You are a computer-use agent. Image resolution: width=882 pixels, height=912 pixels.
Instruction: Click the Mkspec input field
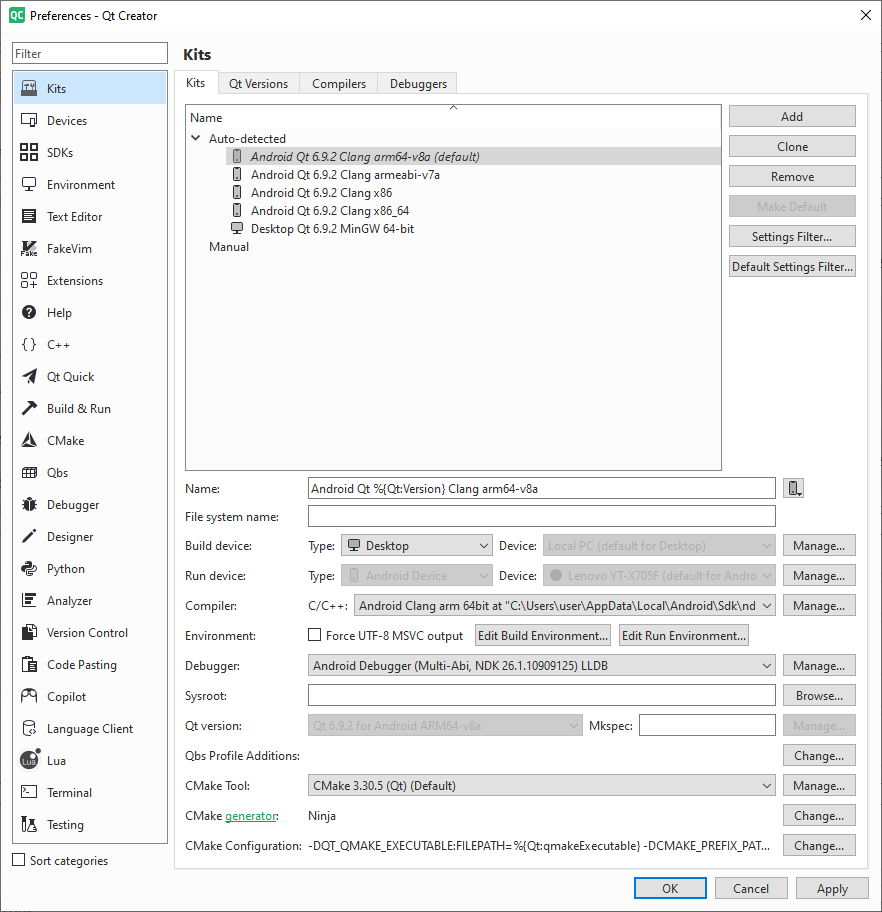click(x=707, y=725)
